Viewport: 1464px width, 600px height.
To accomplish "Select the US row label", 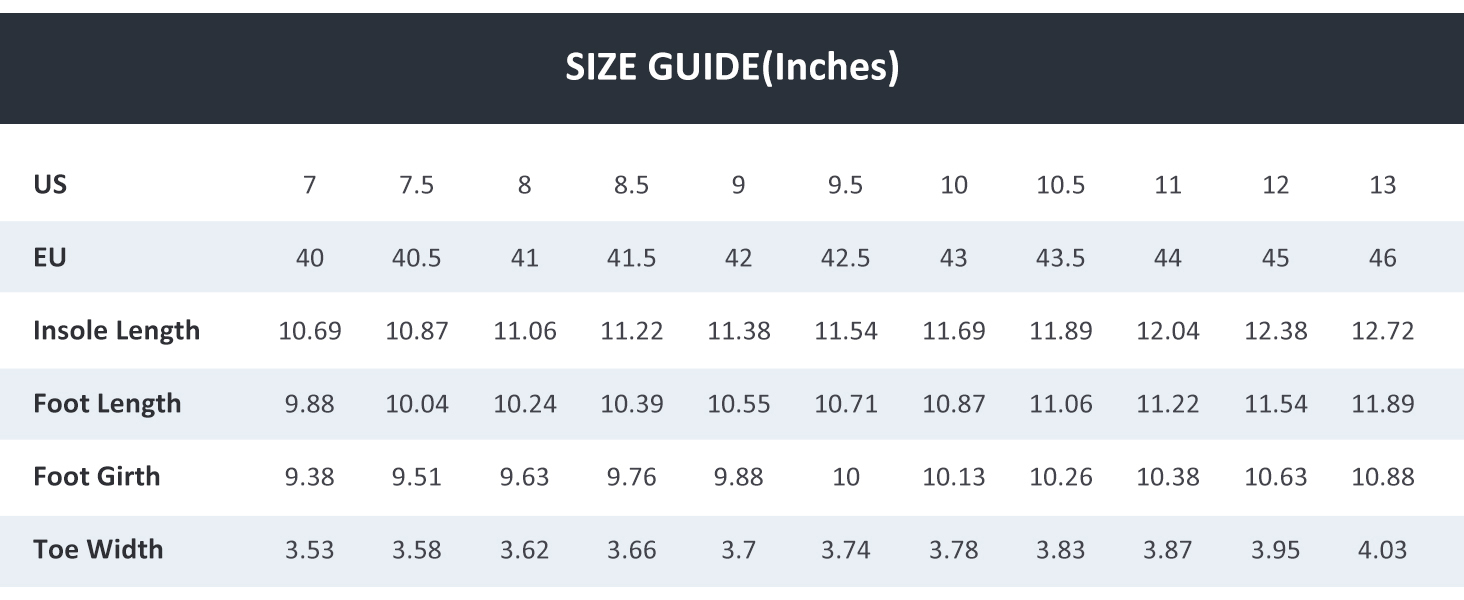I will [50, 185].
